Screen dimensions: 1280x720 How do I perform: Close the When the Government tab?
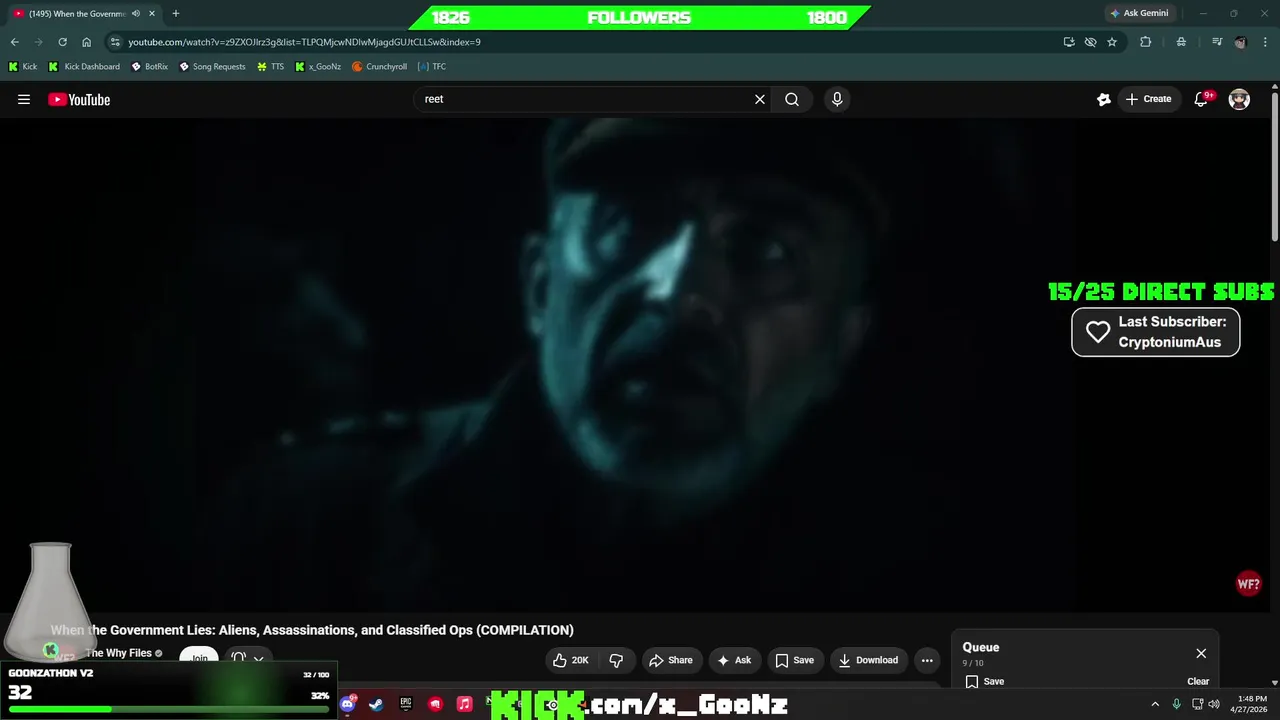pyautogui.click(x=150, y=13)
